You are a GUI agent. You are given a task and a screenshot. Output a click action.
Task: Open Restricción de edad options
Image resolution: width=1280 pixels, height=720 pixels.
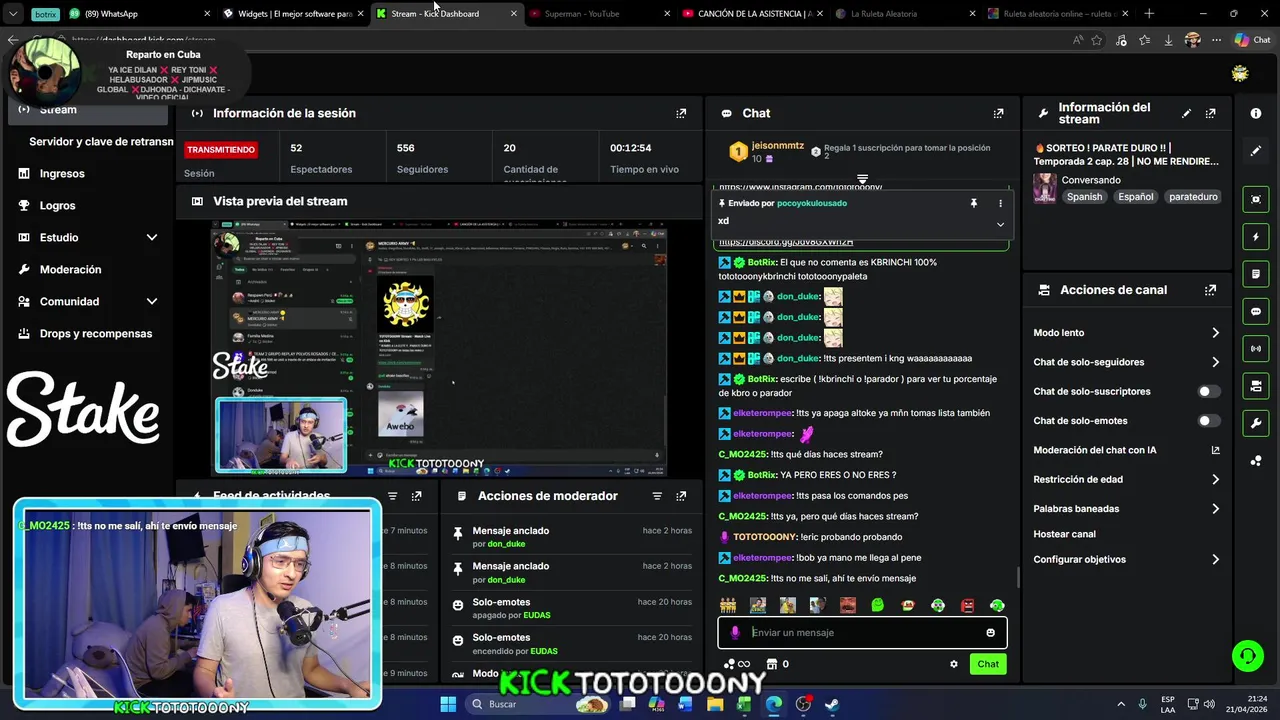[1126, 479]
